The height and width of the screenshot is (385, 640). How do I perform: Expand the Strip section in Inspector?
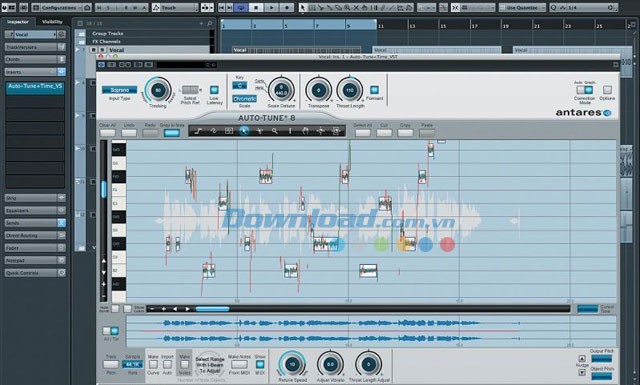pyautogui.click(x=35, y=198)
